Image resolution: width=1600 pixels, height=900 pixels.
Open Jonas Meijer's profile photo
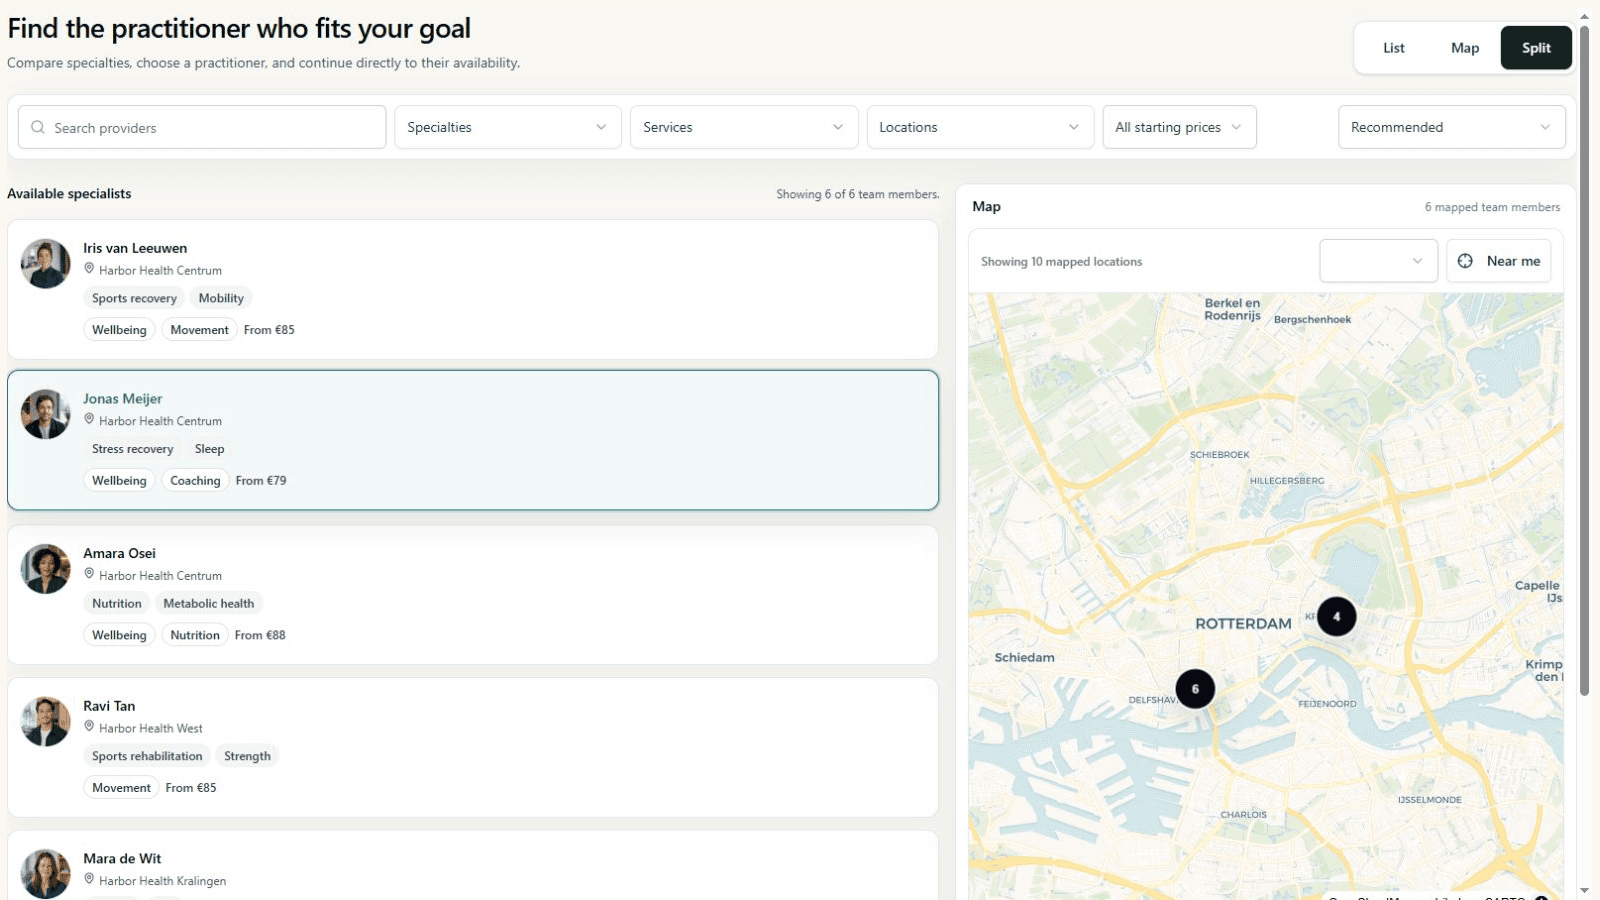(46, 414)
